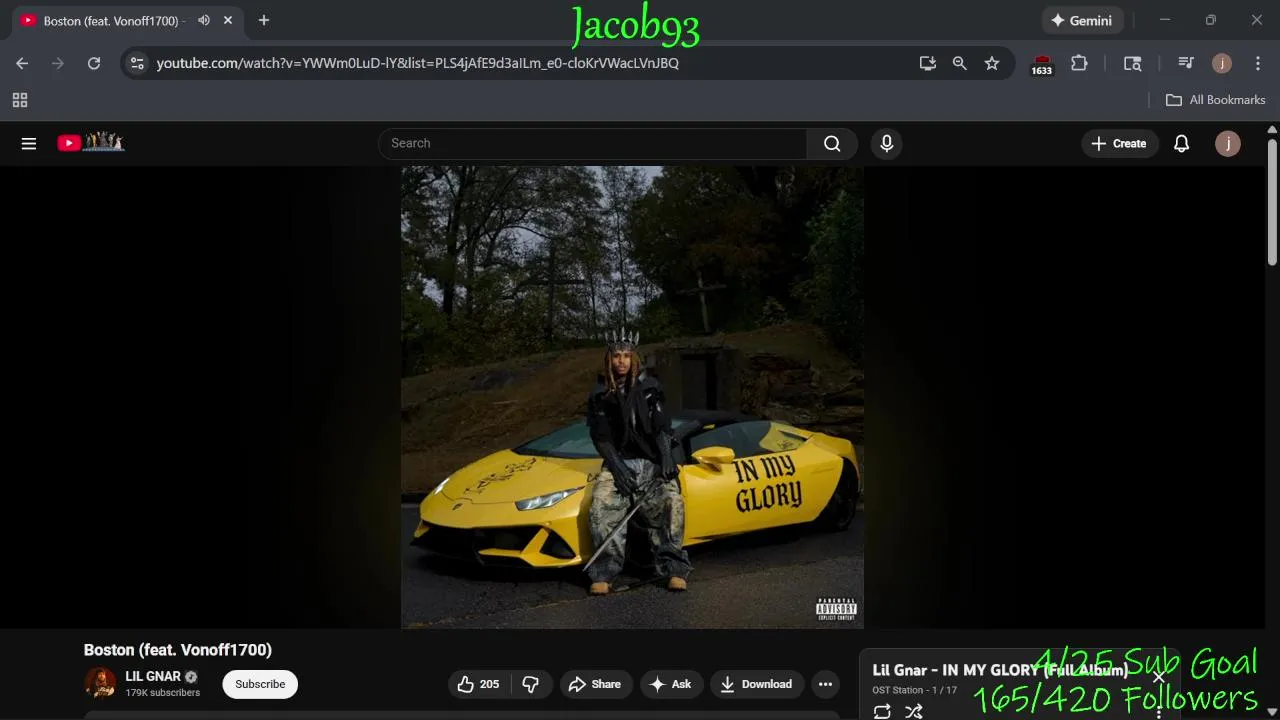Mute the Boston tab audio icon
Viewport: 1280px width, 720px height.
204,20
